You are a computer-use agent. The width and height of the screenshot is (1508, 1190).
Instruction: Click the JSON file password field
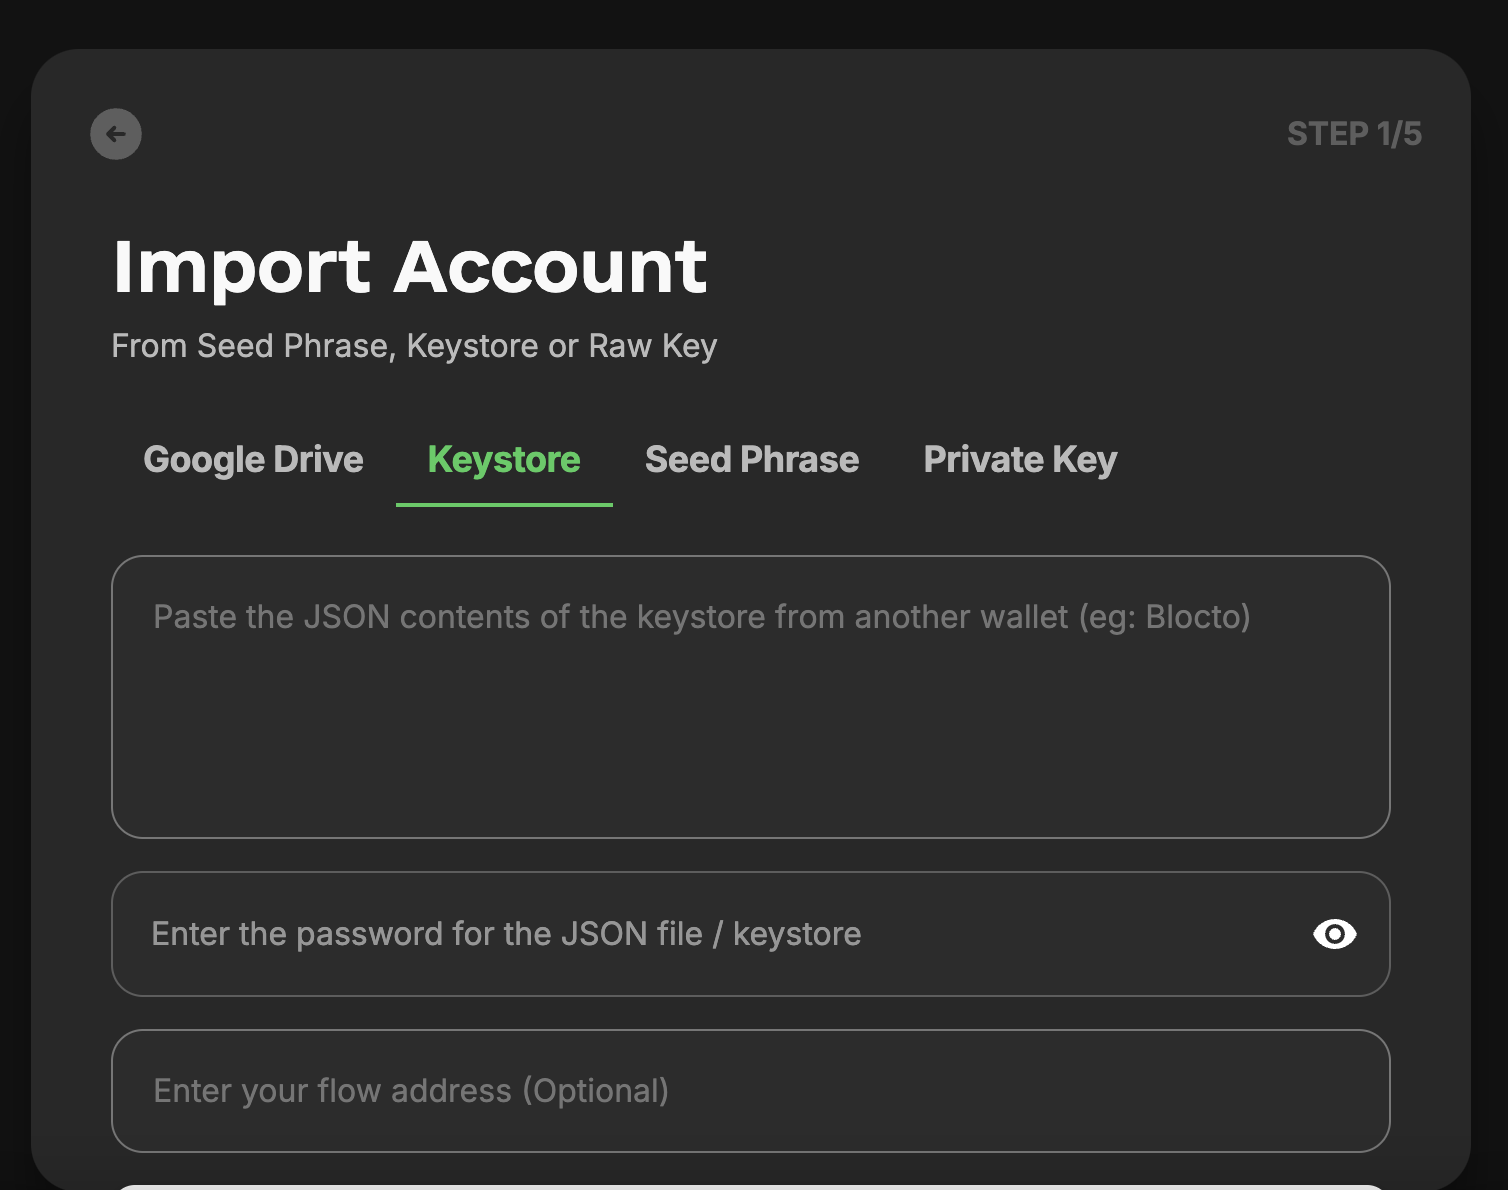pyautogui.click(x=700, y=934)
